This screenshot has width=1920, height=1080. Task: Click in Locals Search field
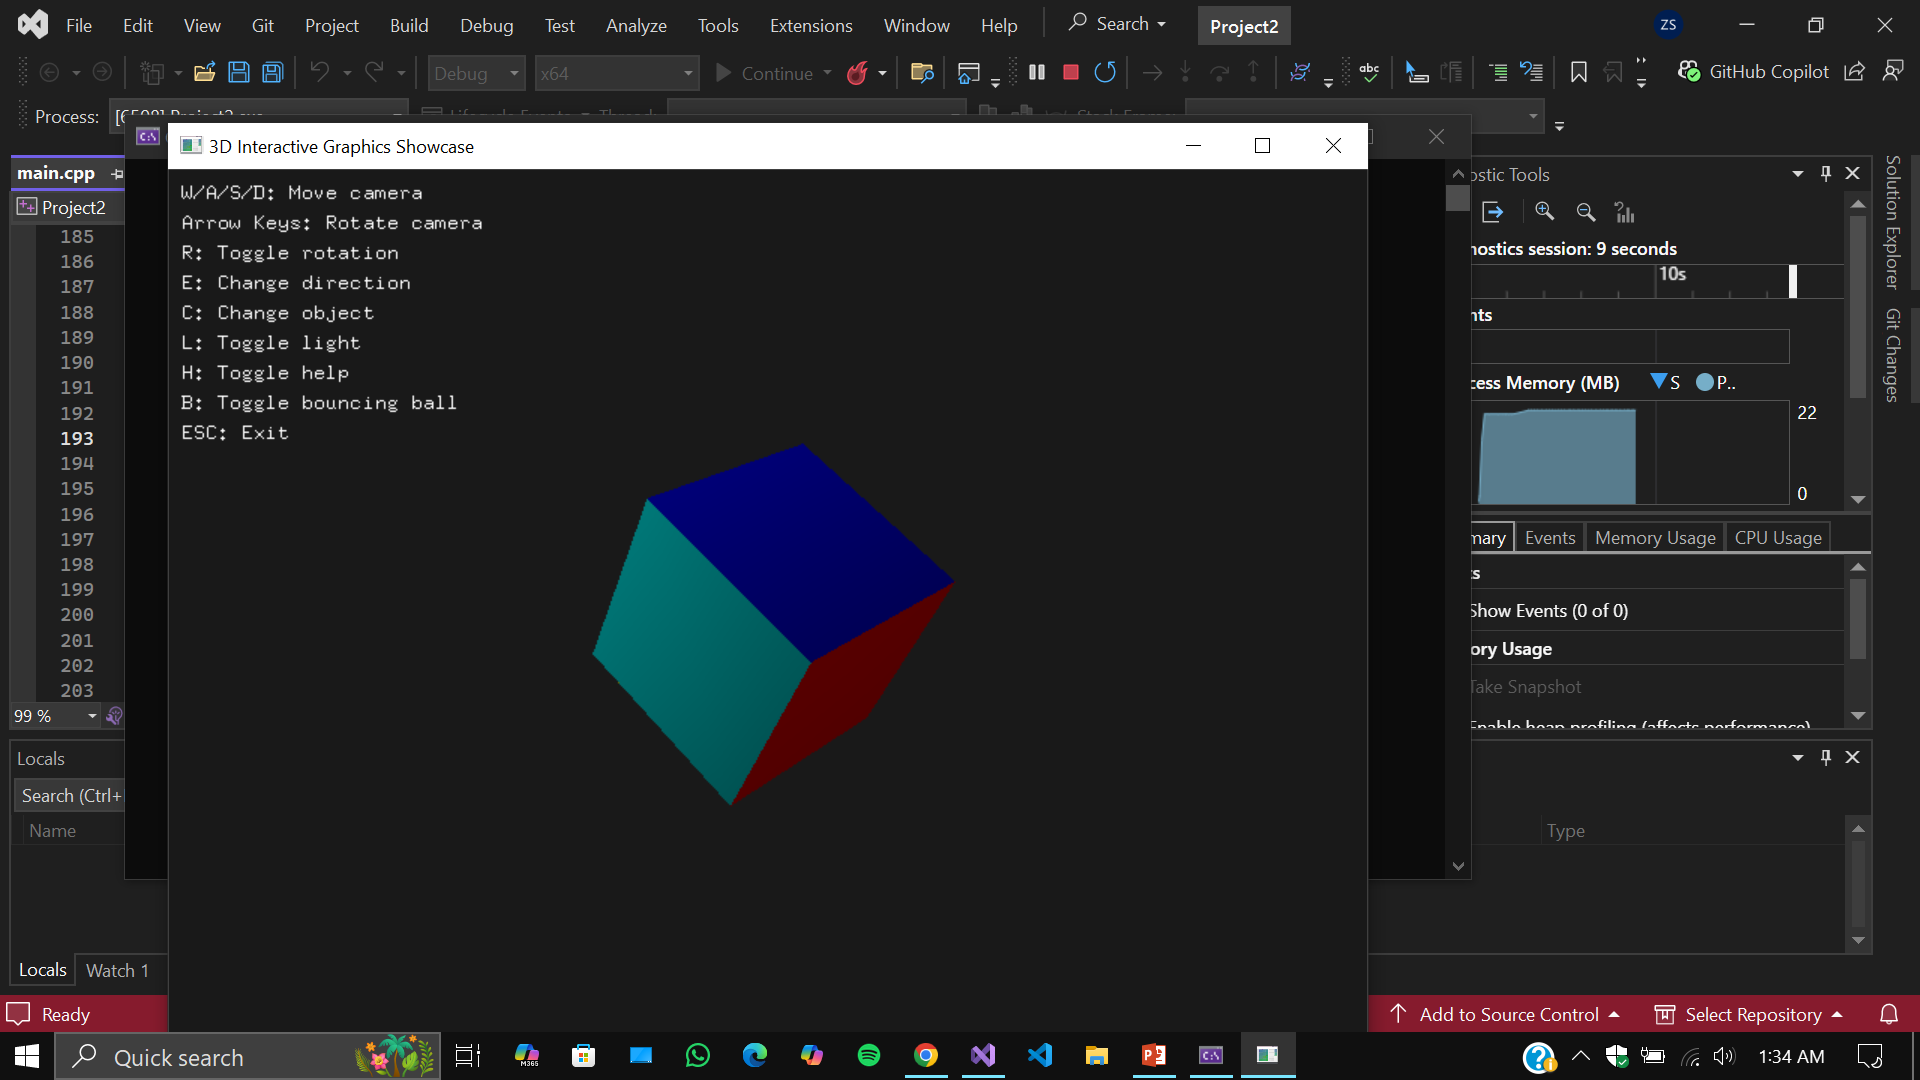[70, 795]
